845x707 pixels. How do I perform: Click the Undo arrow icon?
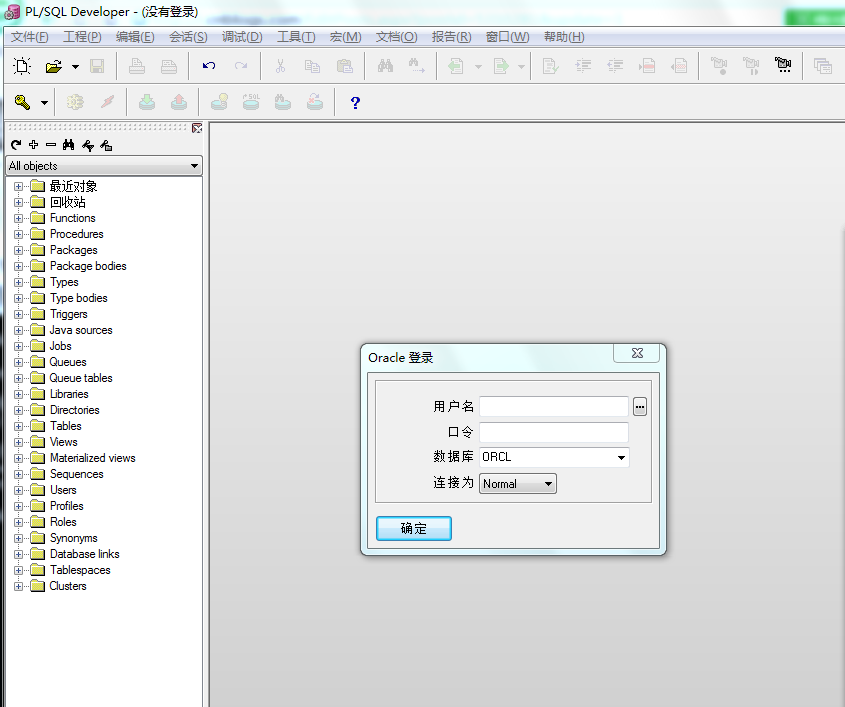[x=209, y=66]
